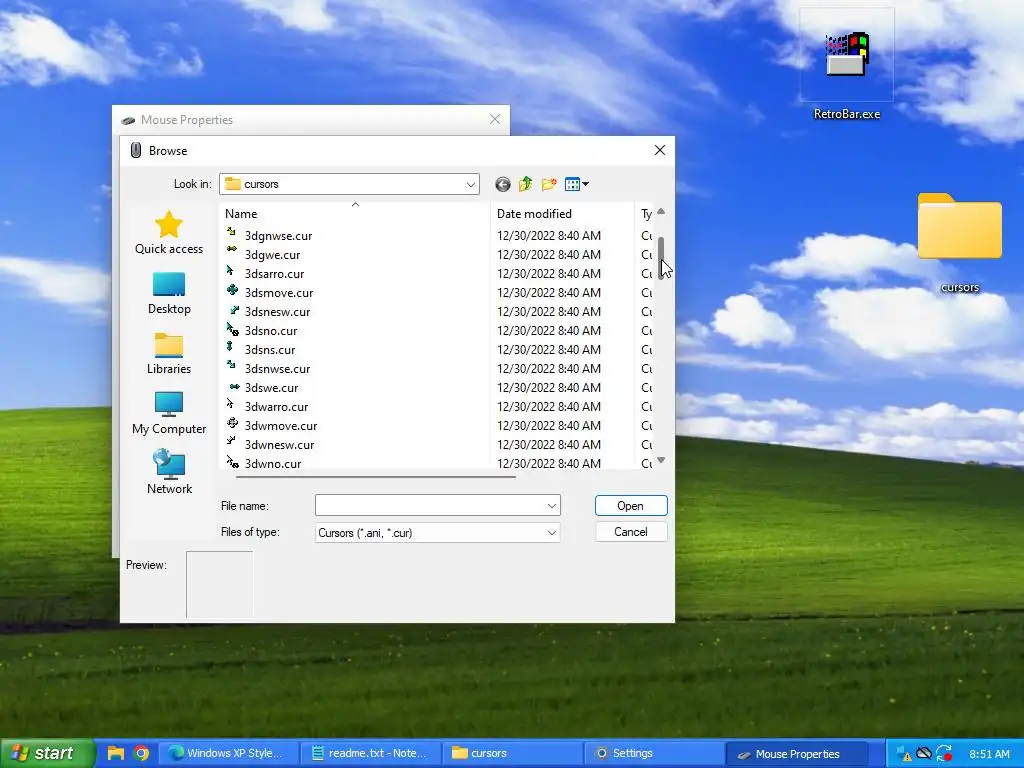Select the 3dsno.cur cursor icon

(232, 328)
